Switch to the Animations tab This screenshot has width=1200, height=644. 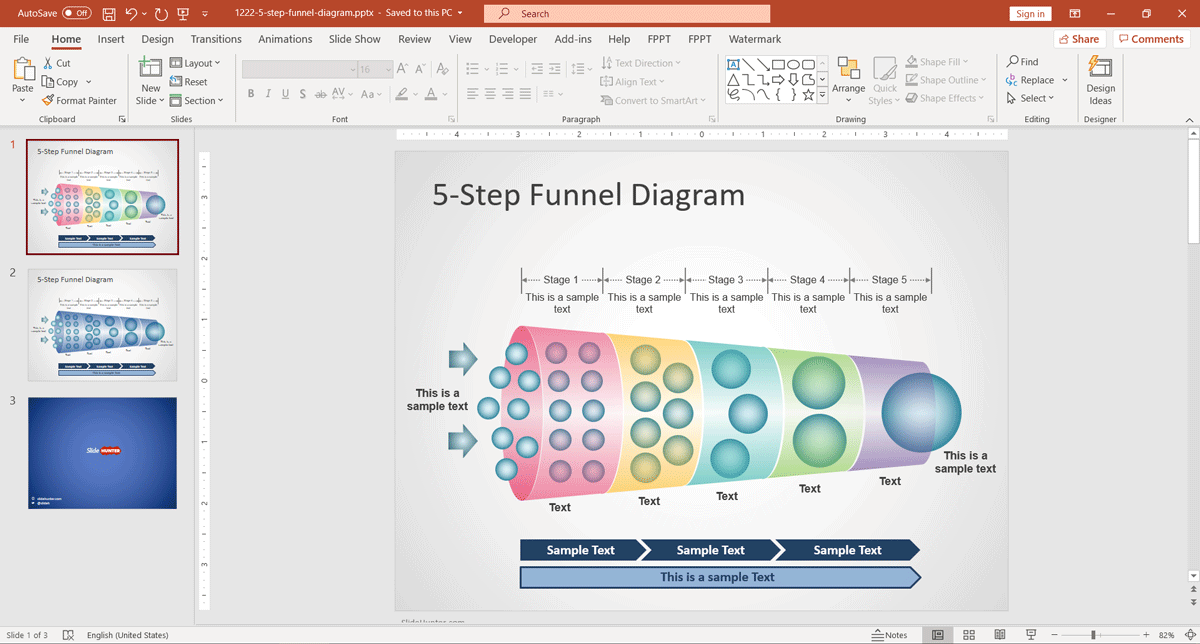tap(285, 39)
